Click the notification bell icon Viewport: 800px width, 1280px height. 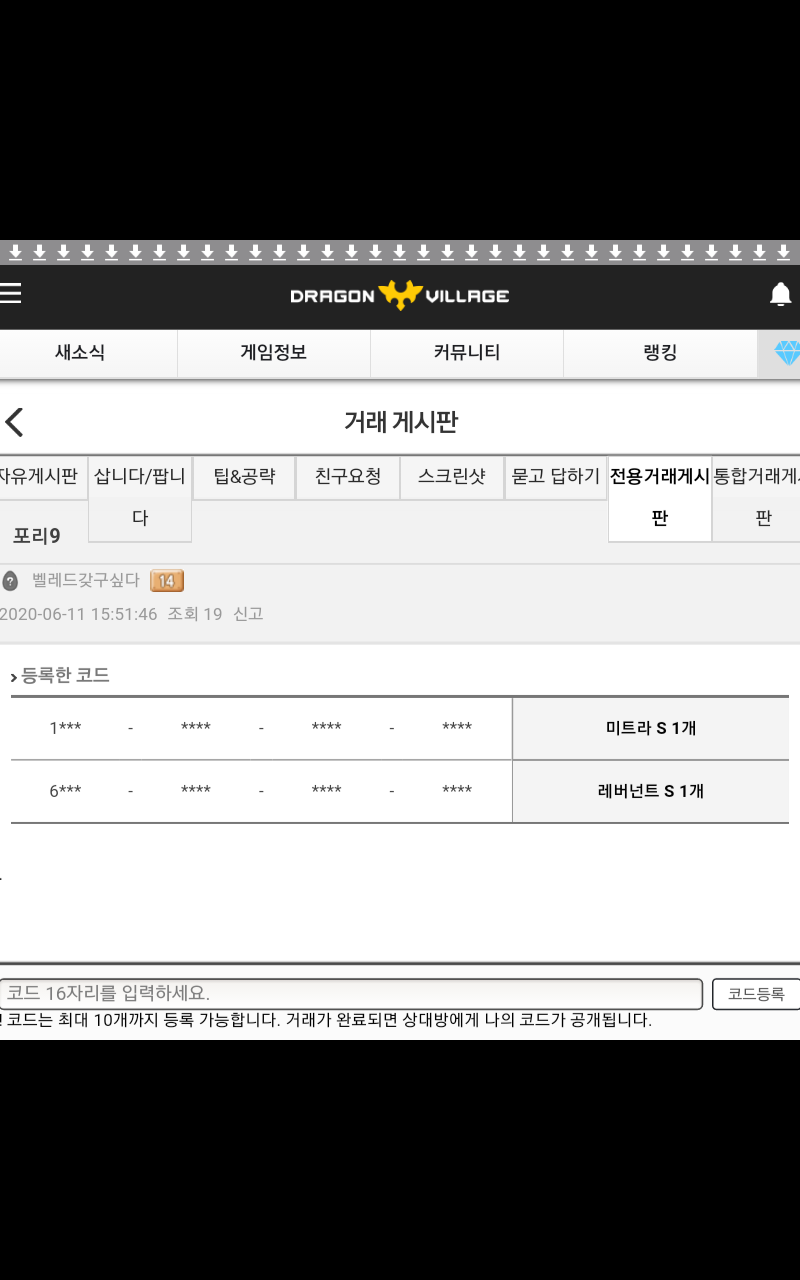click(780, 294)
